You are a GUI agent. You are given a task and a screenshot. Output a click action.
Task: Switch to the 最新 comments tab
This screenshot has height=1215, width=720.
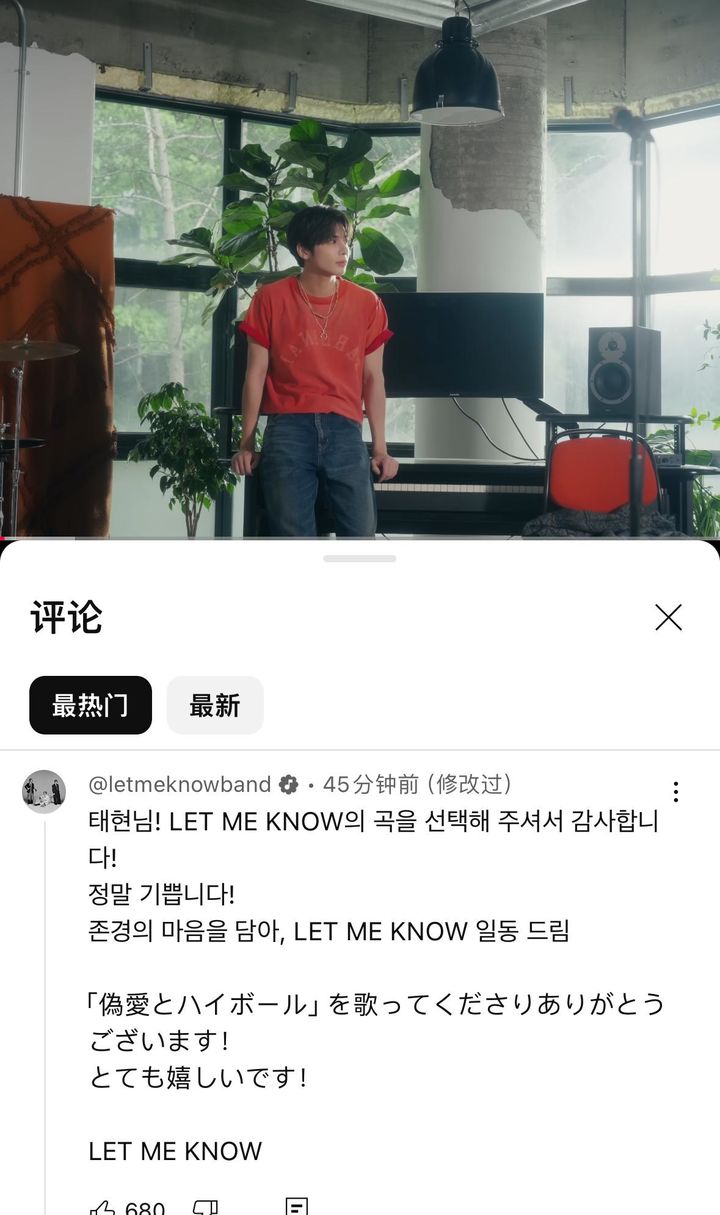click(215, 705)
